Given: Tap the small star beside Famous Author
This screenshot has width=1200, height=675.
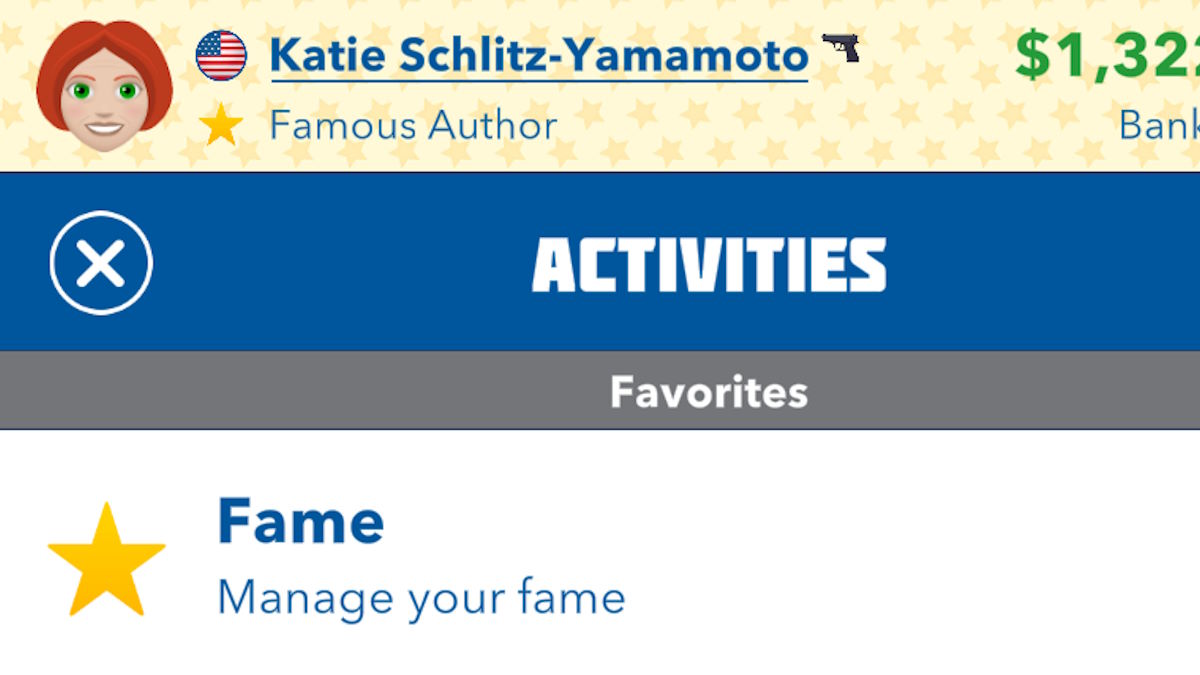Looking at the screenshot, I should coord(220,126).
